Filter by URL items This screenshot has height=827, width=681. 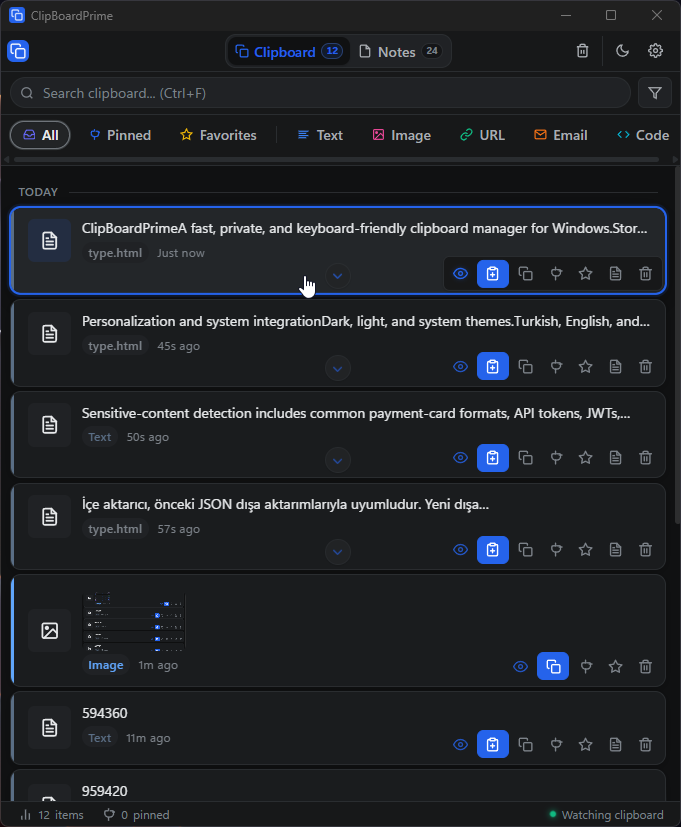click(x=482, y=135)
